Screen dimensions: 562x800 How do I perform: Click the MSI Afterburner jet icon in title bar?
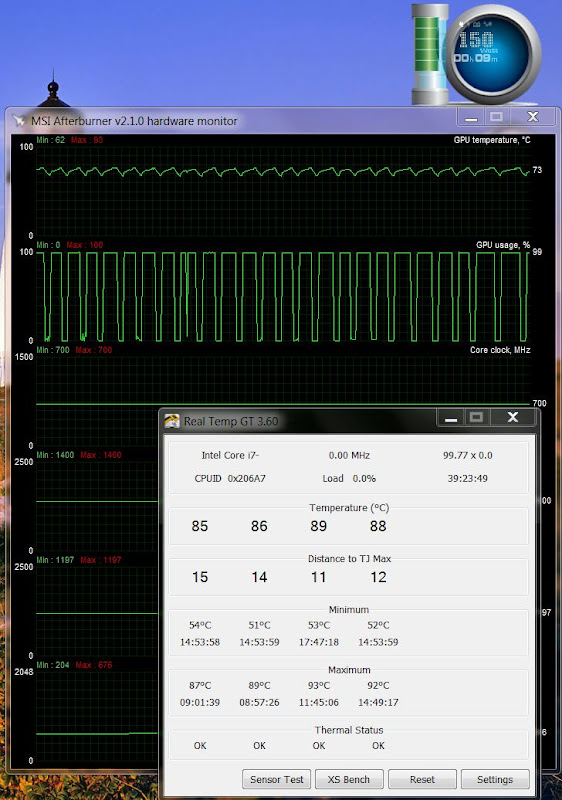pos(19,120)
